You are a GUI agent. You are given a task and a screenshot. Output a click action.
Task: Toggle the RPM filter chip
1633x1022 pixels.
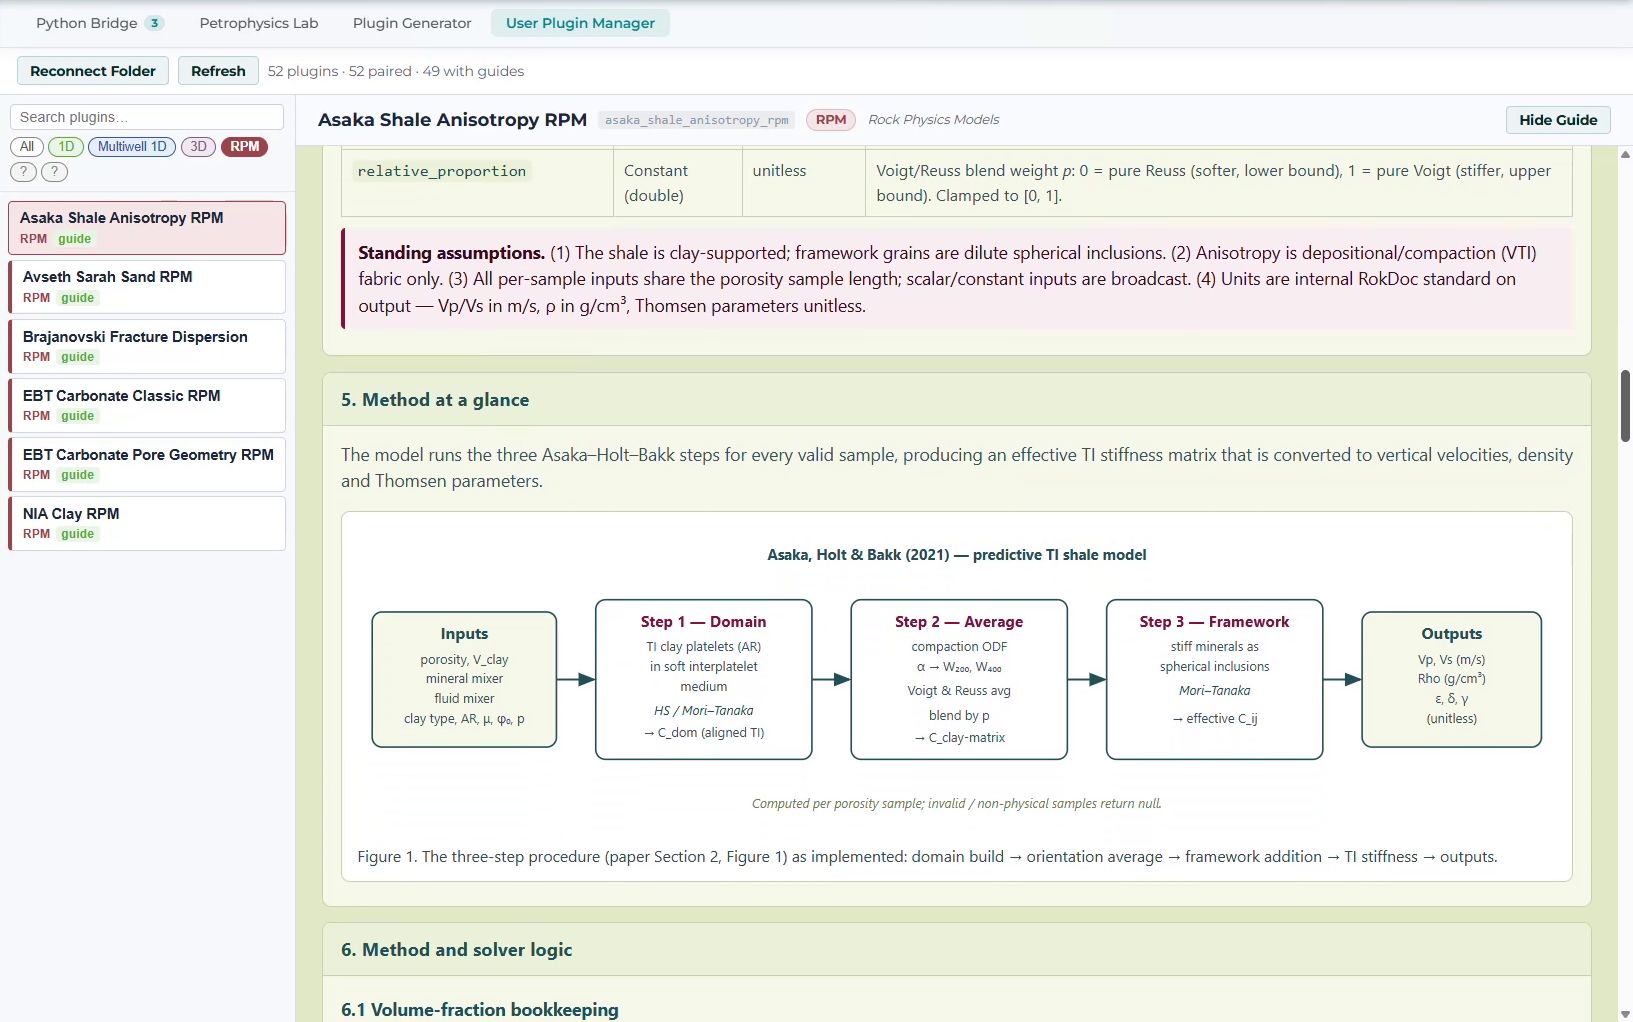[245, 147]
